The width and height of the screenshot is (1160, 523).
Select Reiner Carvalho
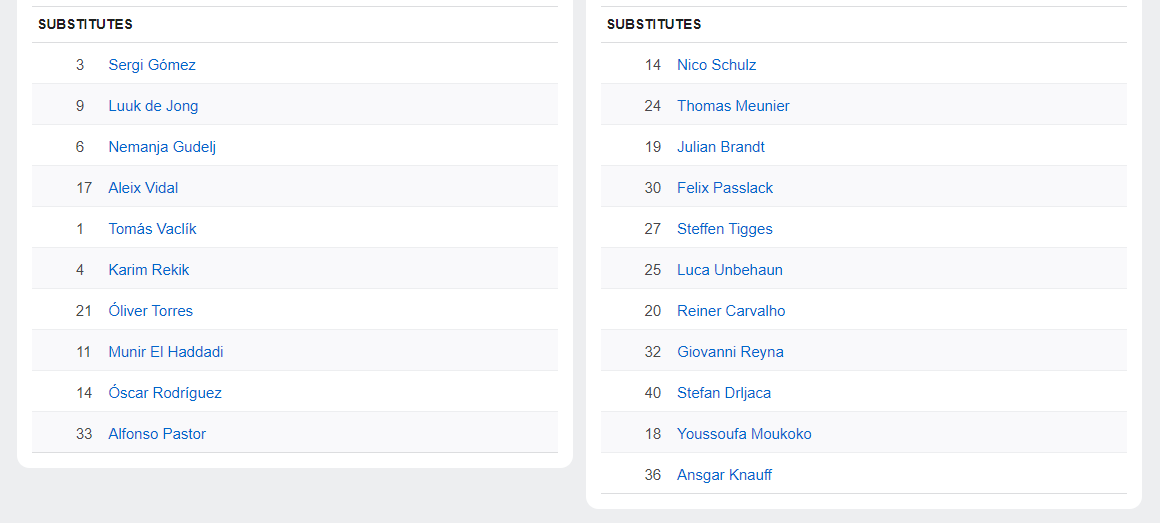pos(731,311)
